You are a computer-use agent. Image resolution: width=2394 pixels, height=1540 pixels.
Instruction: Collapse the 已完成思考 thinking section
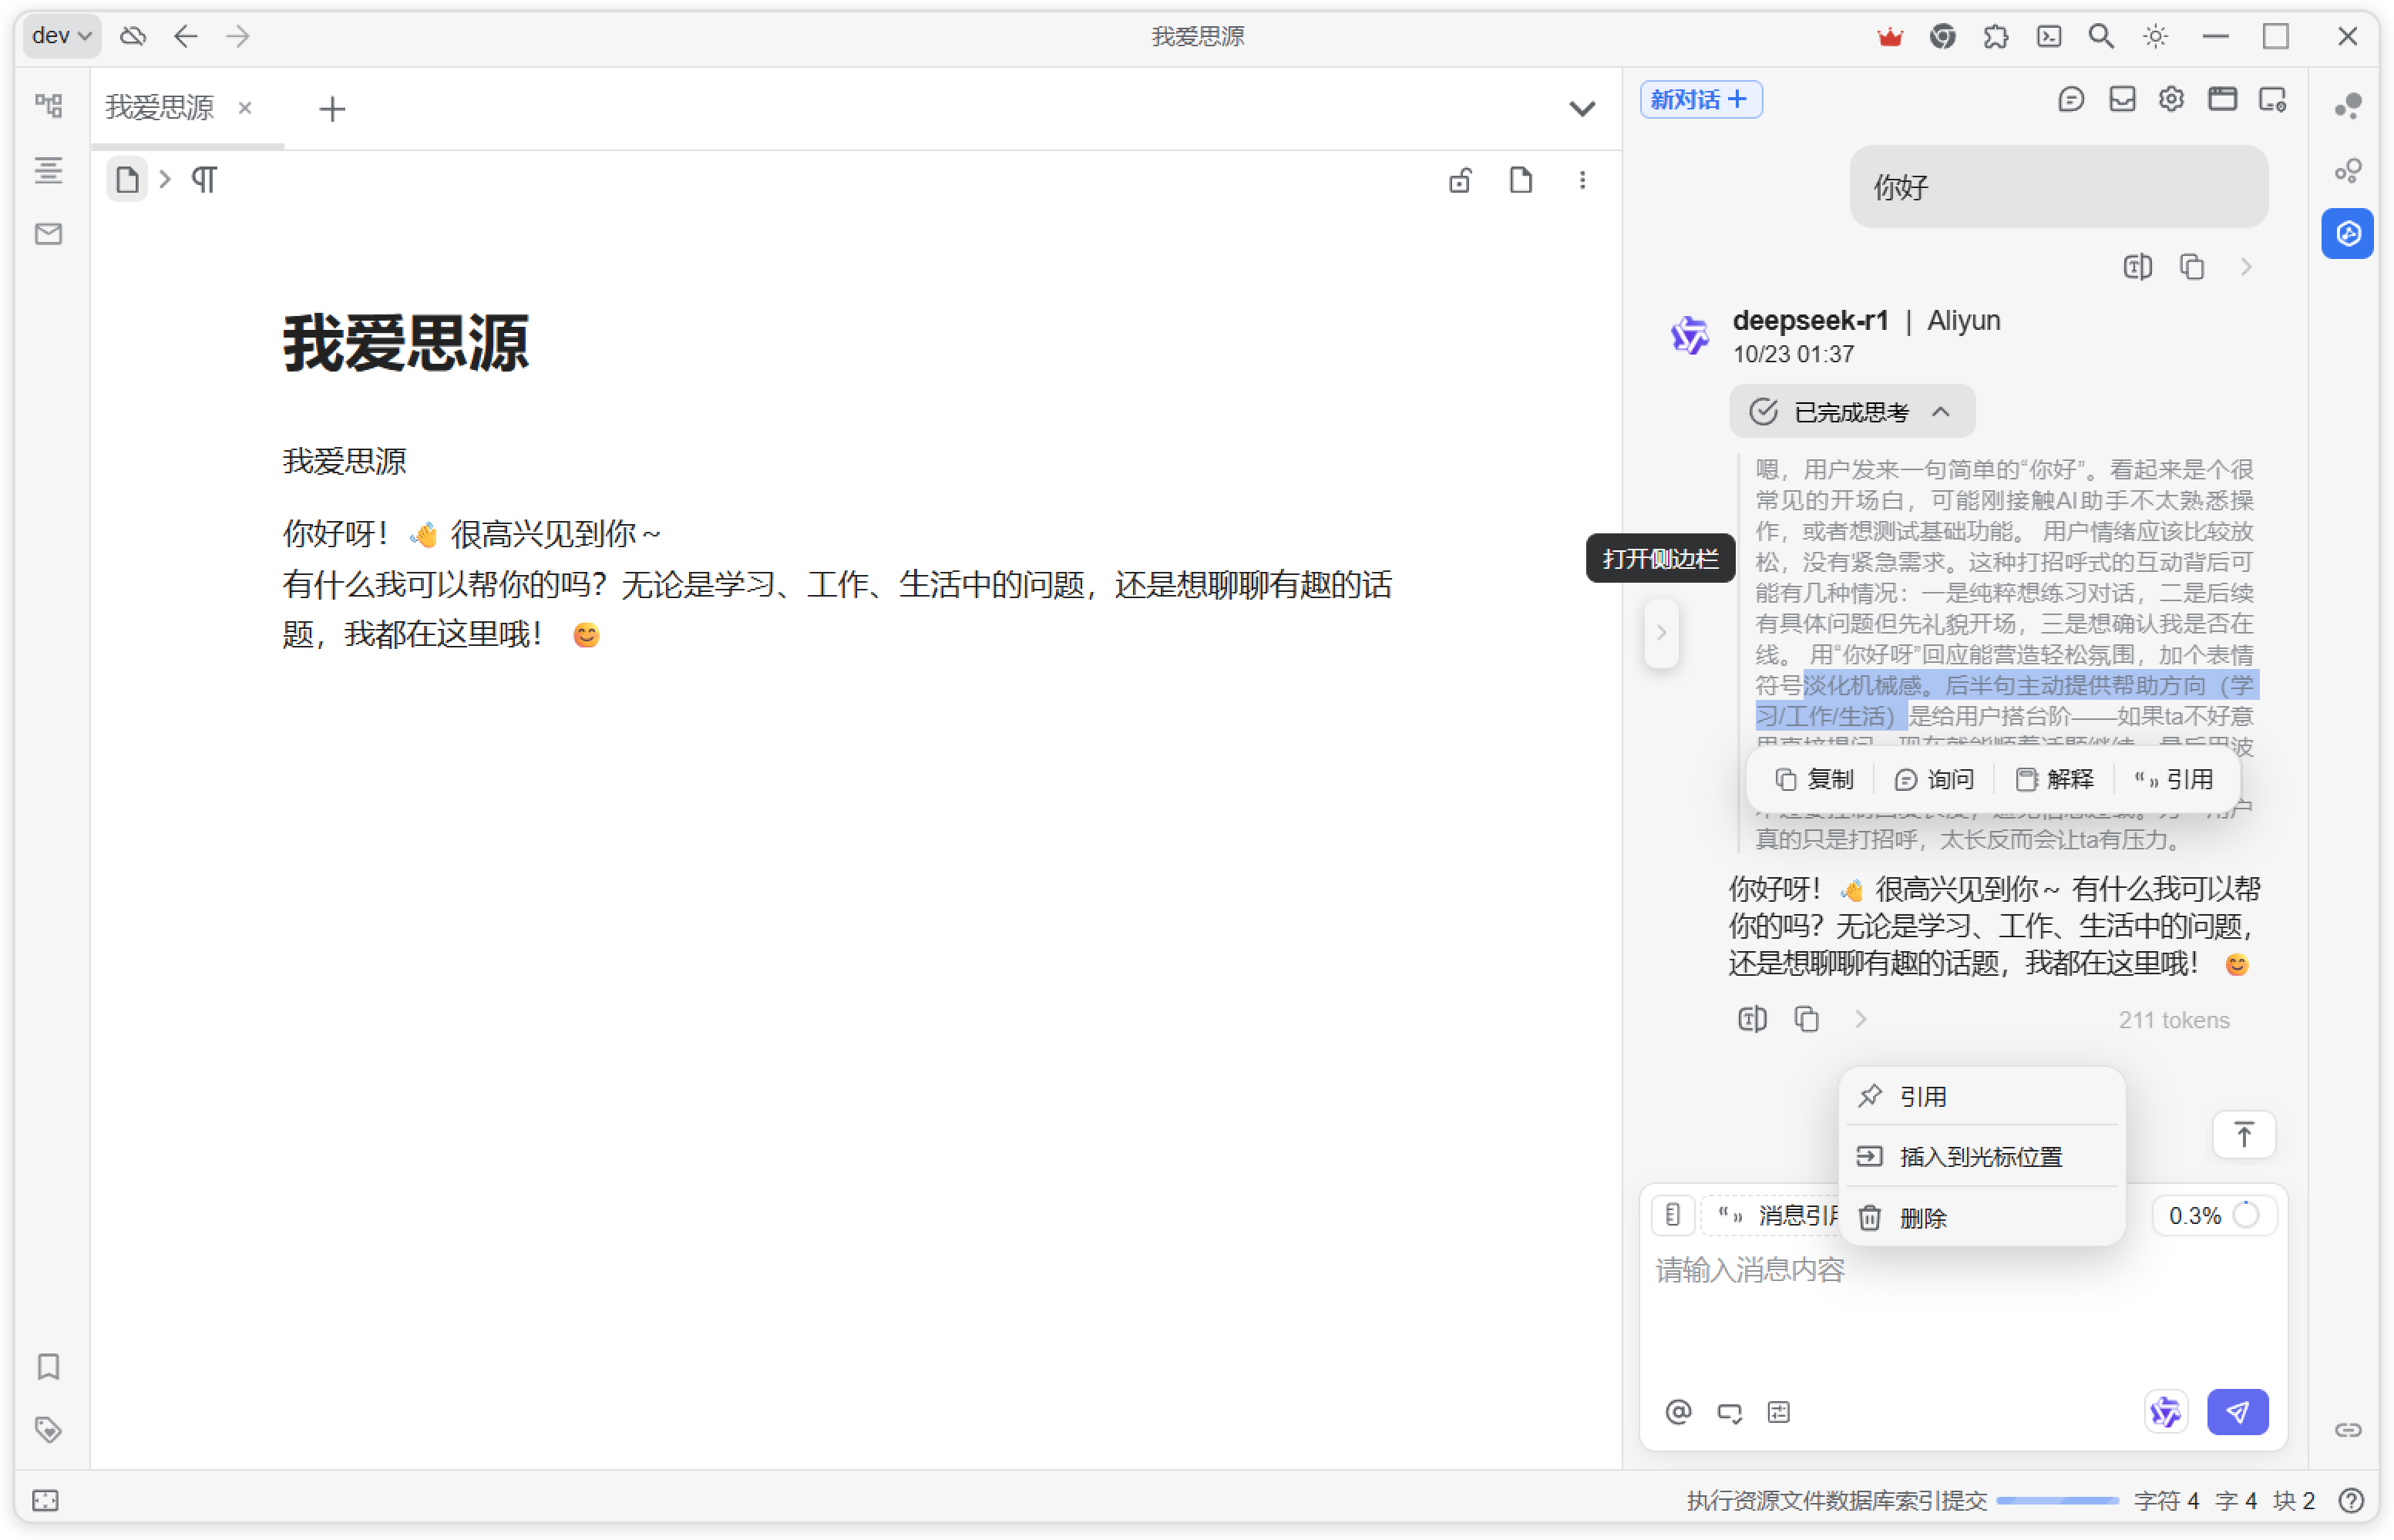click(1852, 412)
